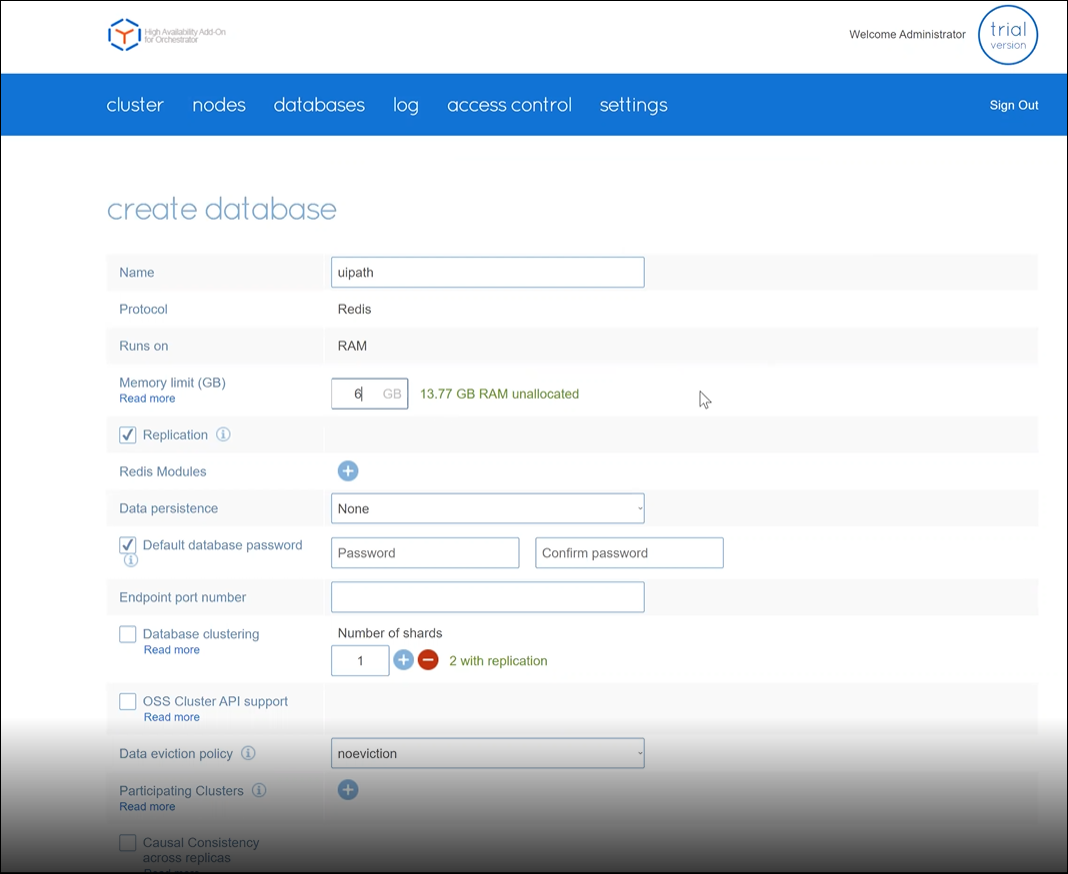Go to the access control tab
Viewport: 1068px width, 874px height.
click(509, 105)
